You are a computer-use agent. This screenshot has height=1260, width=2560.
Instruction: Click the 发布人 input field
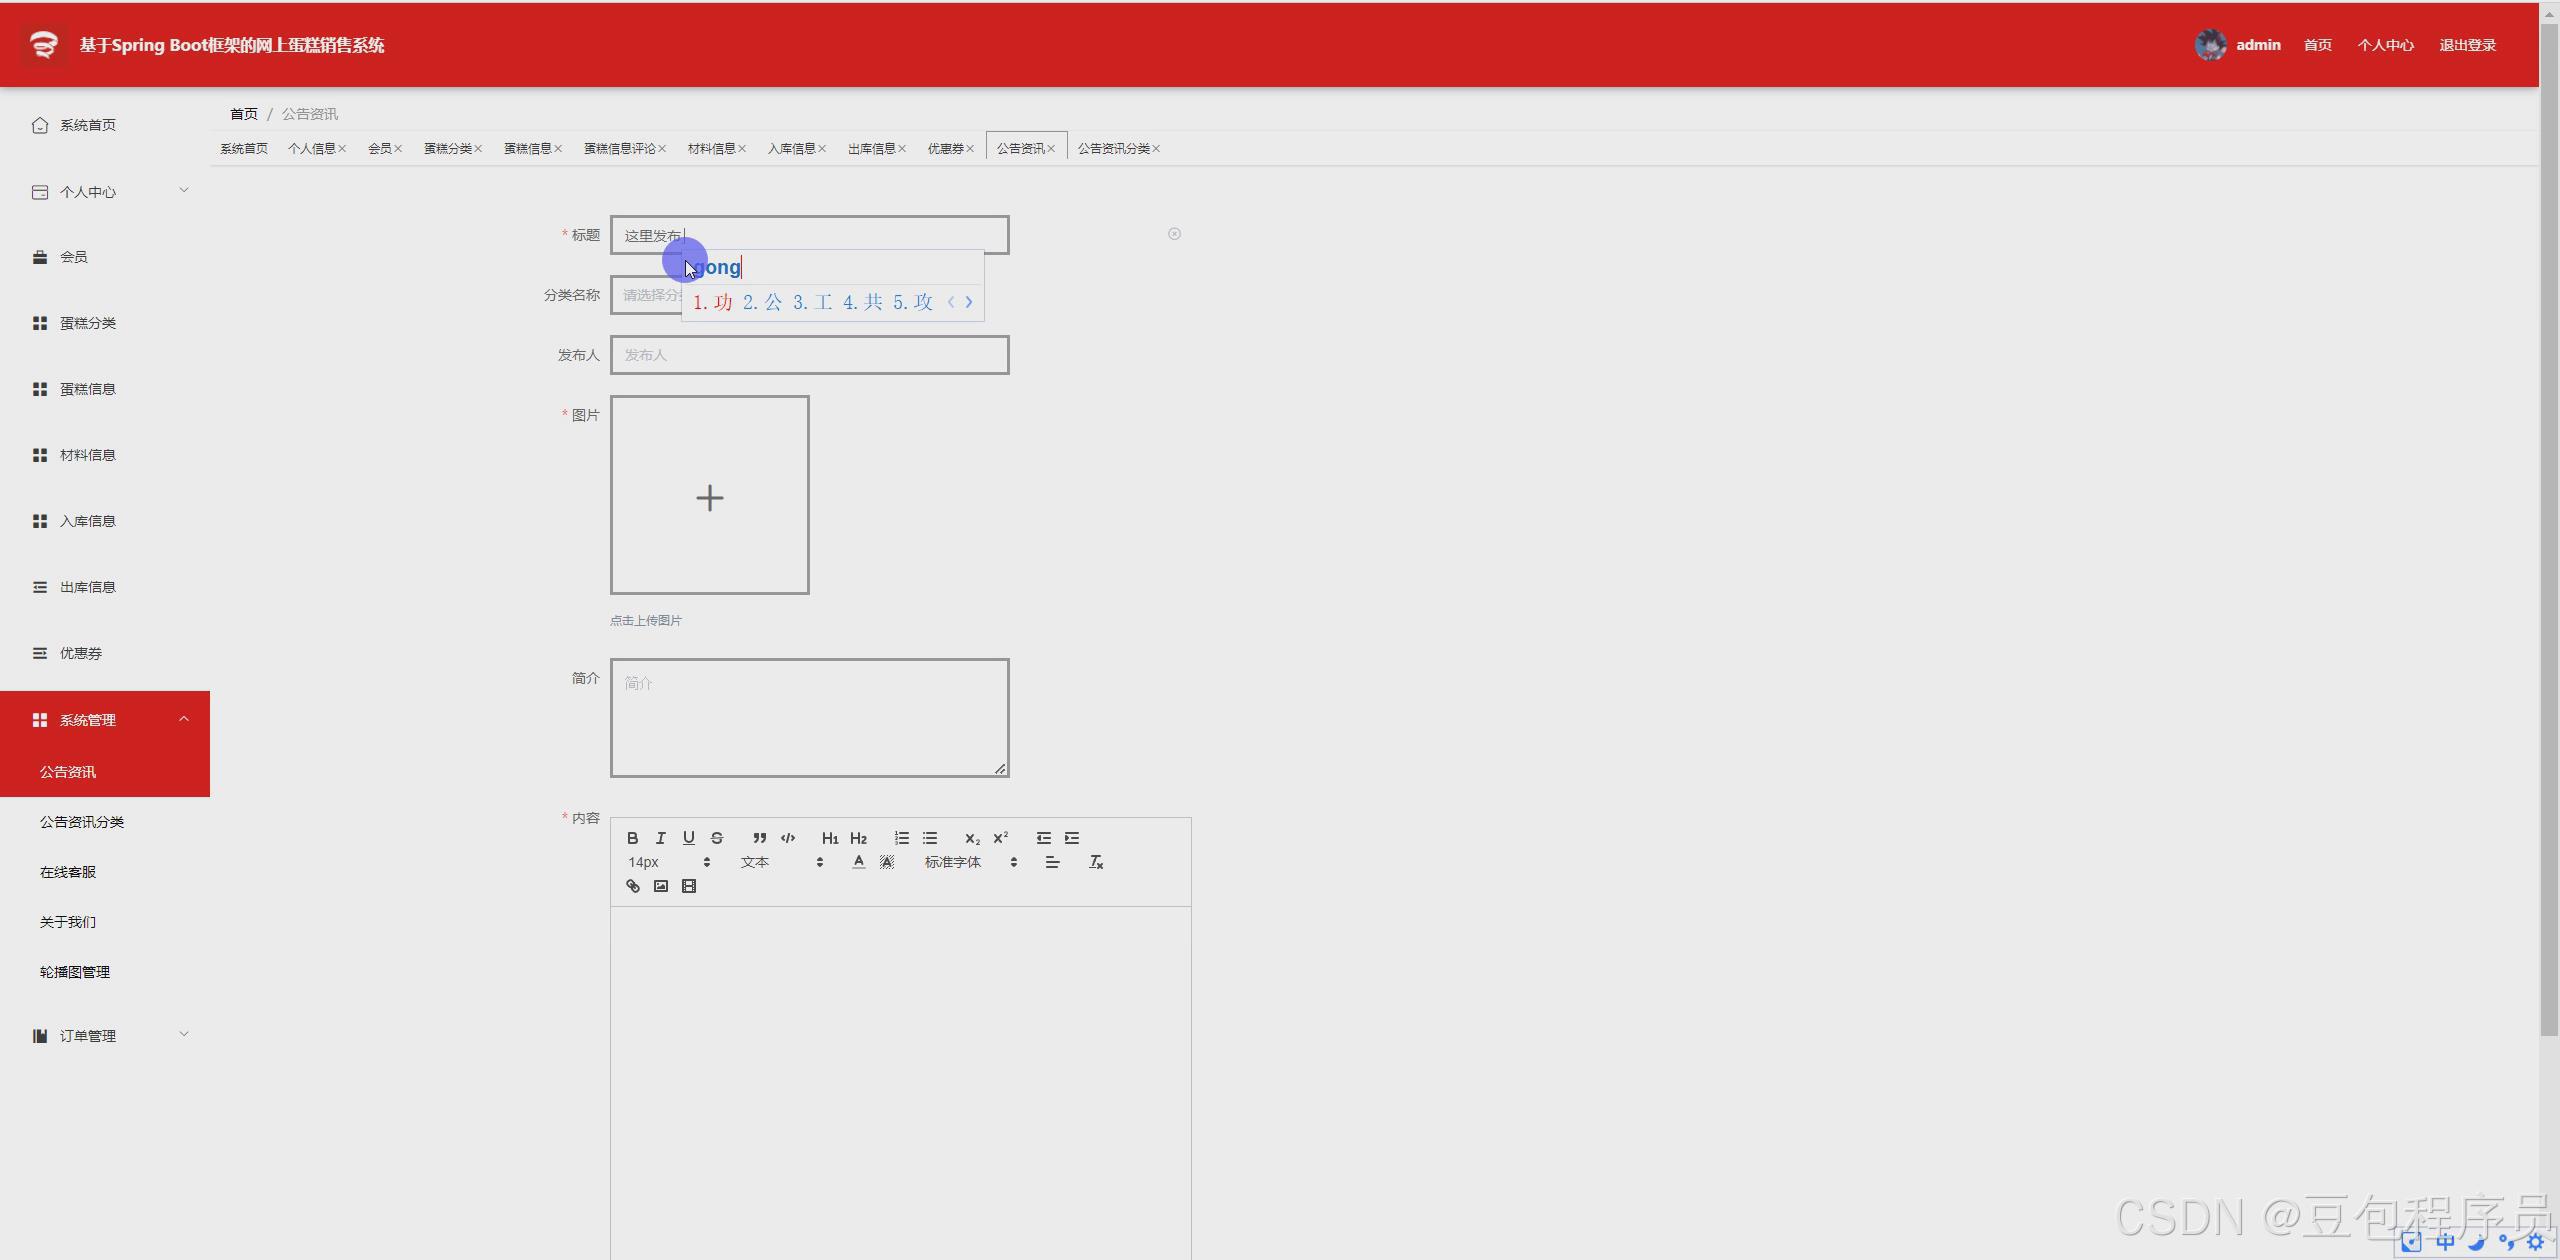[808, 355]
